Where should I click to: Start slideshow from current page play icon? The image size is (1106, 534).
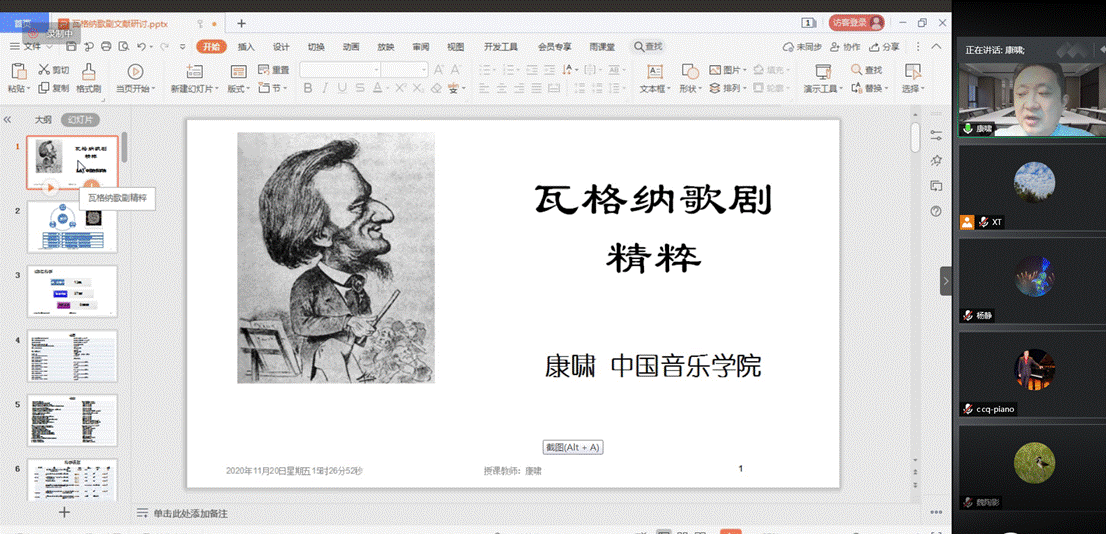(x=135, y=71)
